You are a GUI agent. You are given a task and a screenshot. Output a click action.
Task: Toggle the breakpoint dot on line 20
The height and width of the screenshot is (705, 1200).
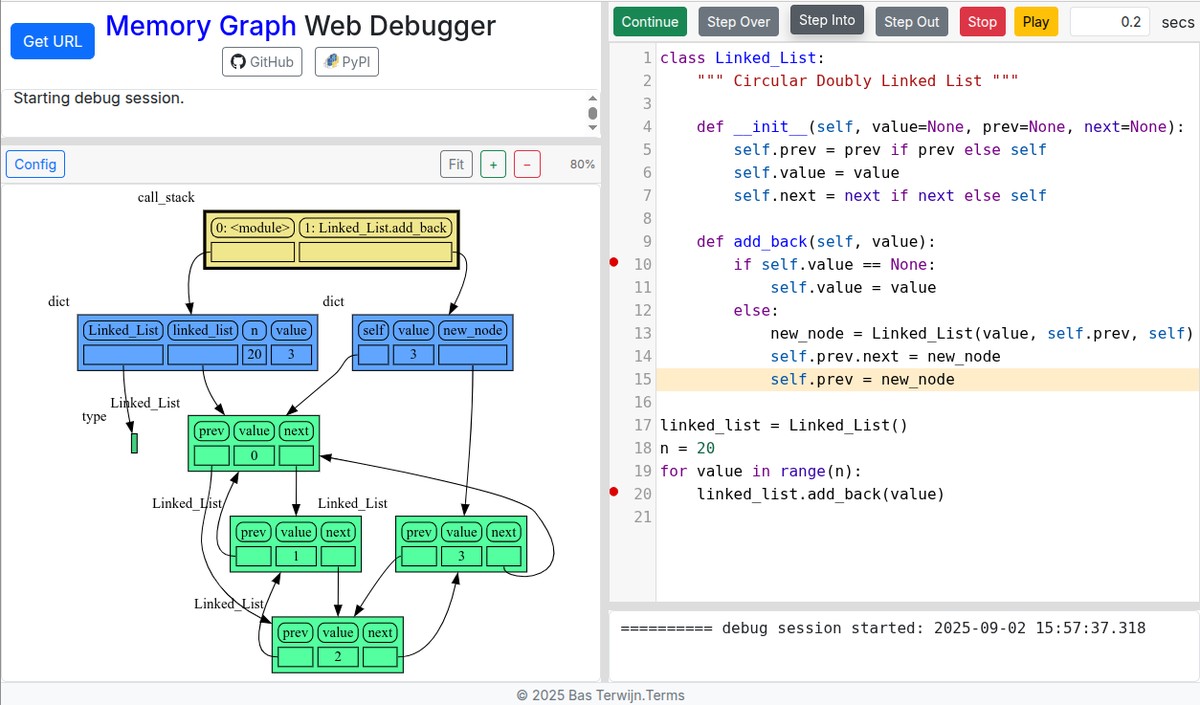(x=614, y=492)
